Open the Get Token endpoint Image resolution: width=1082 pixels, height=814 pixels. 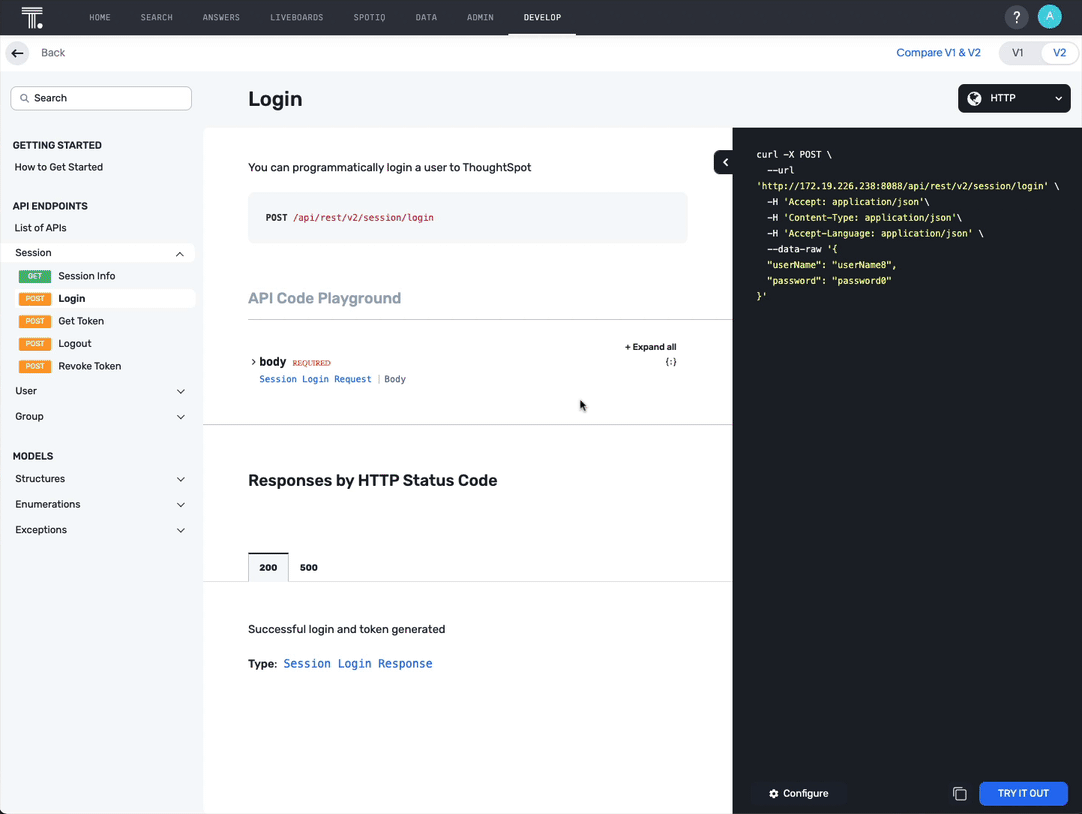click(81, 321)
